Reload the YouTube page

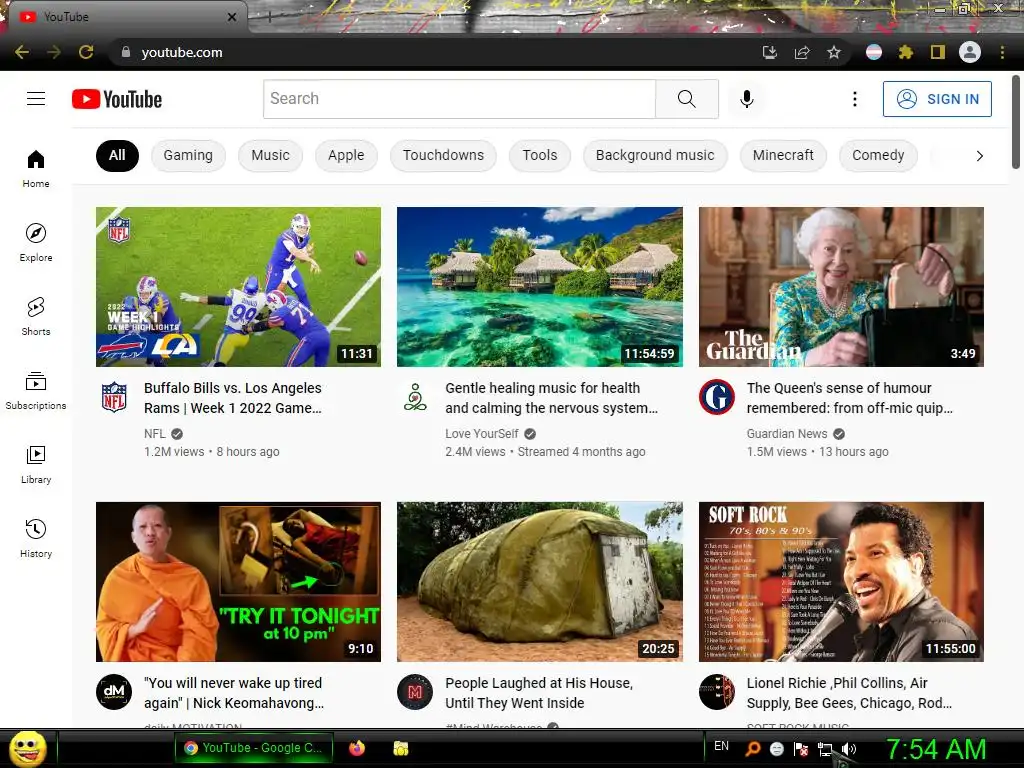coord(86,52)
